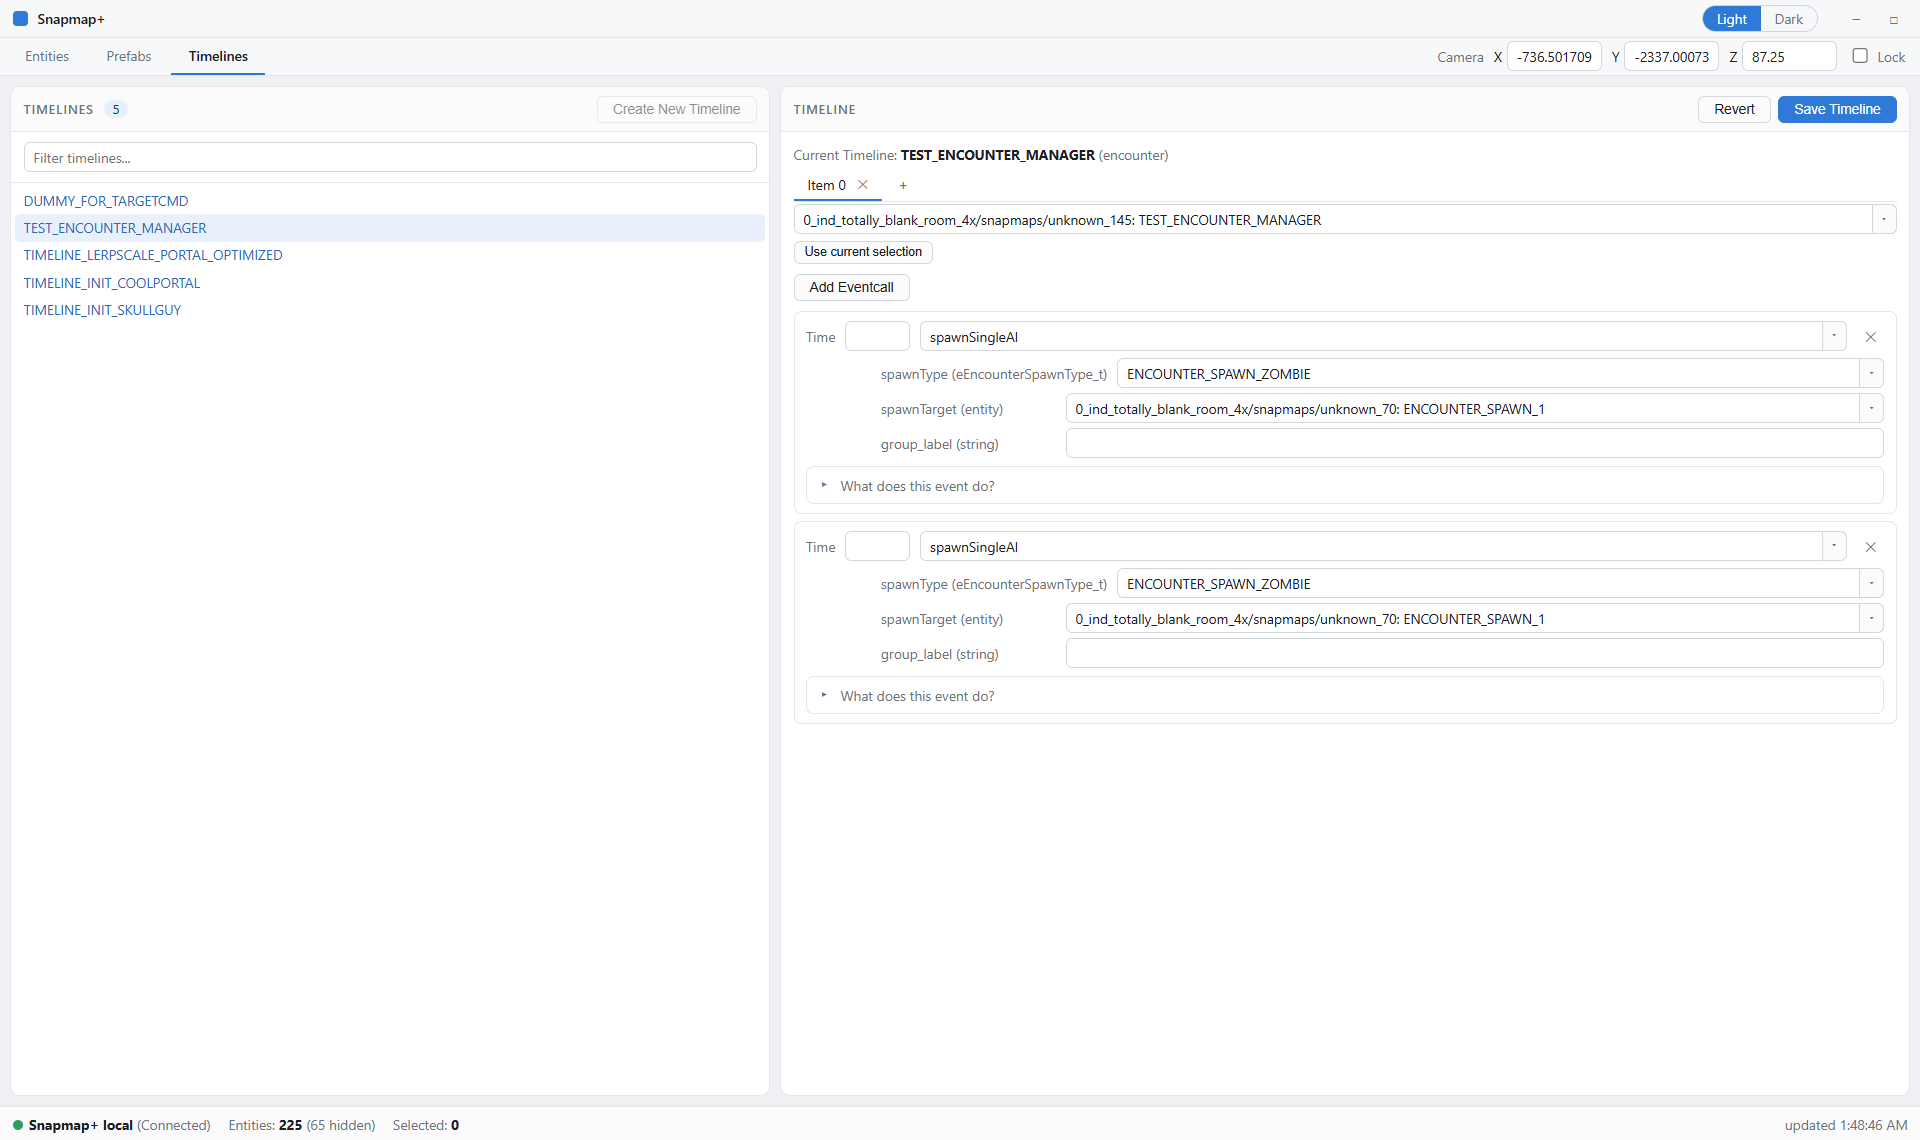The width and height of the screenshot is (1920, 1140).
Task: Click the Save Timeline button
Action: [1836, 109]
